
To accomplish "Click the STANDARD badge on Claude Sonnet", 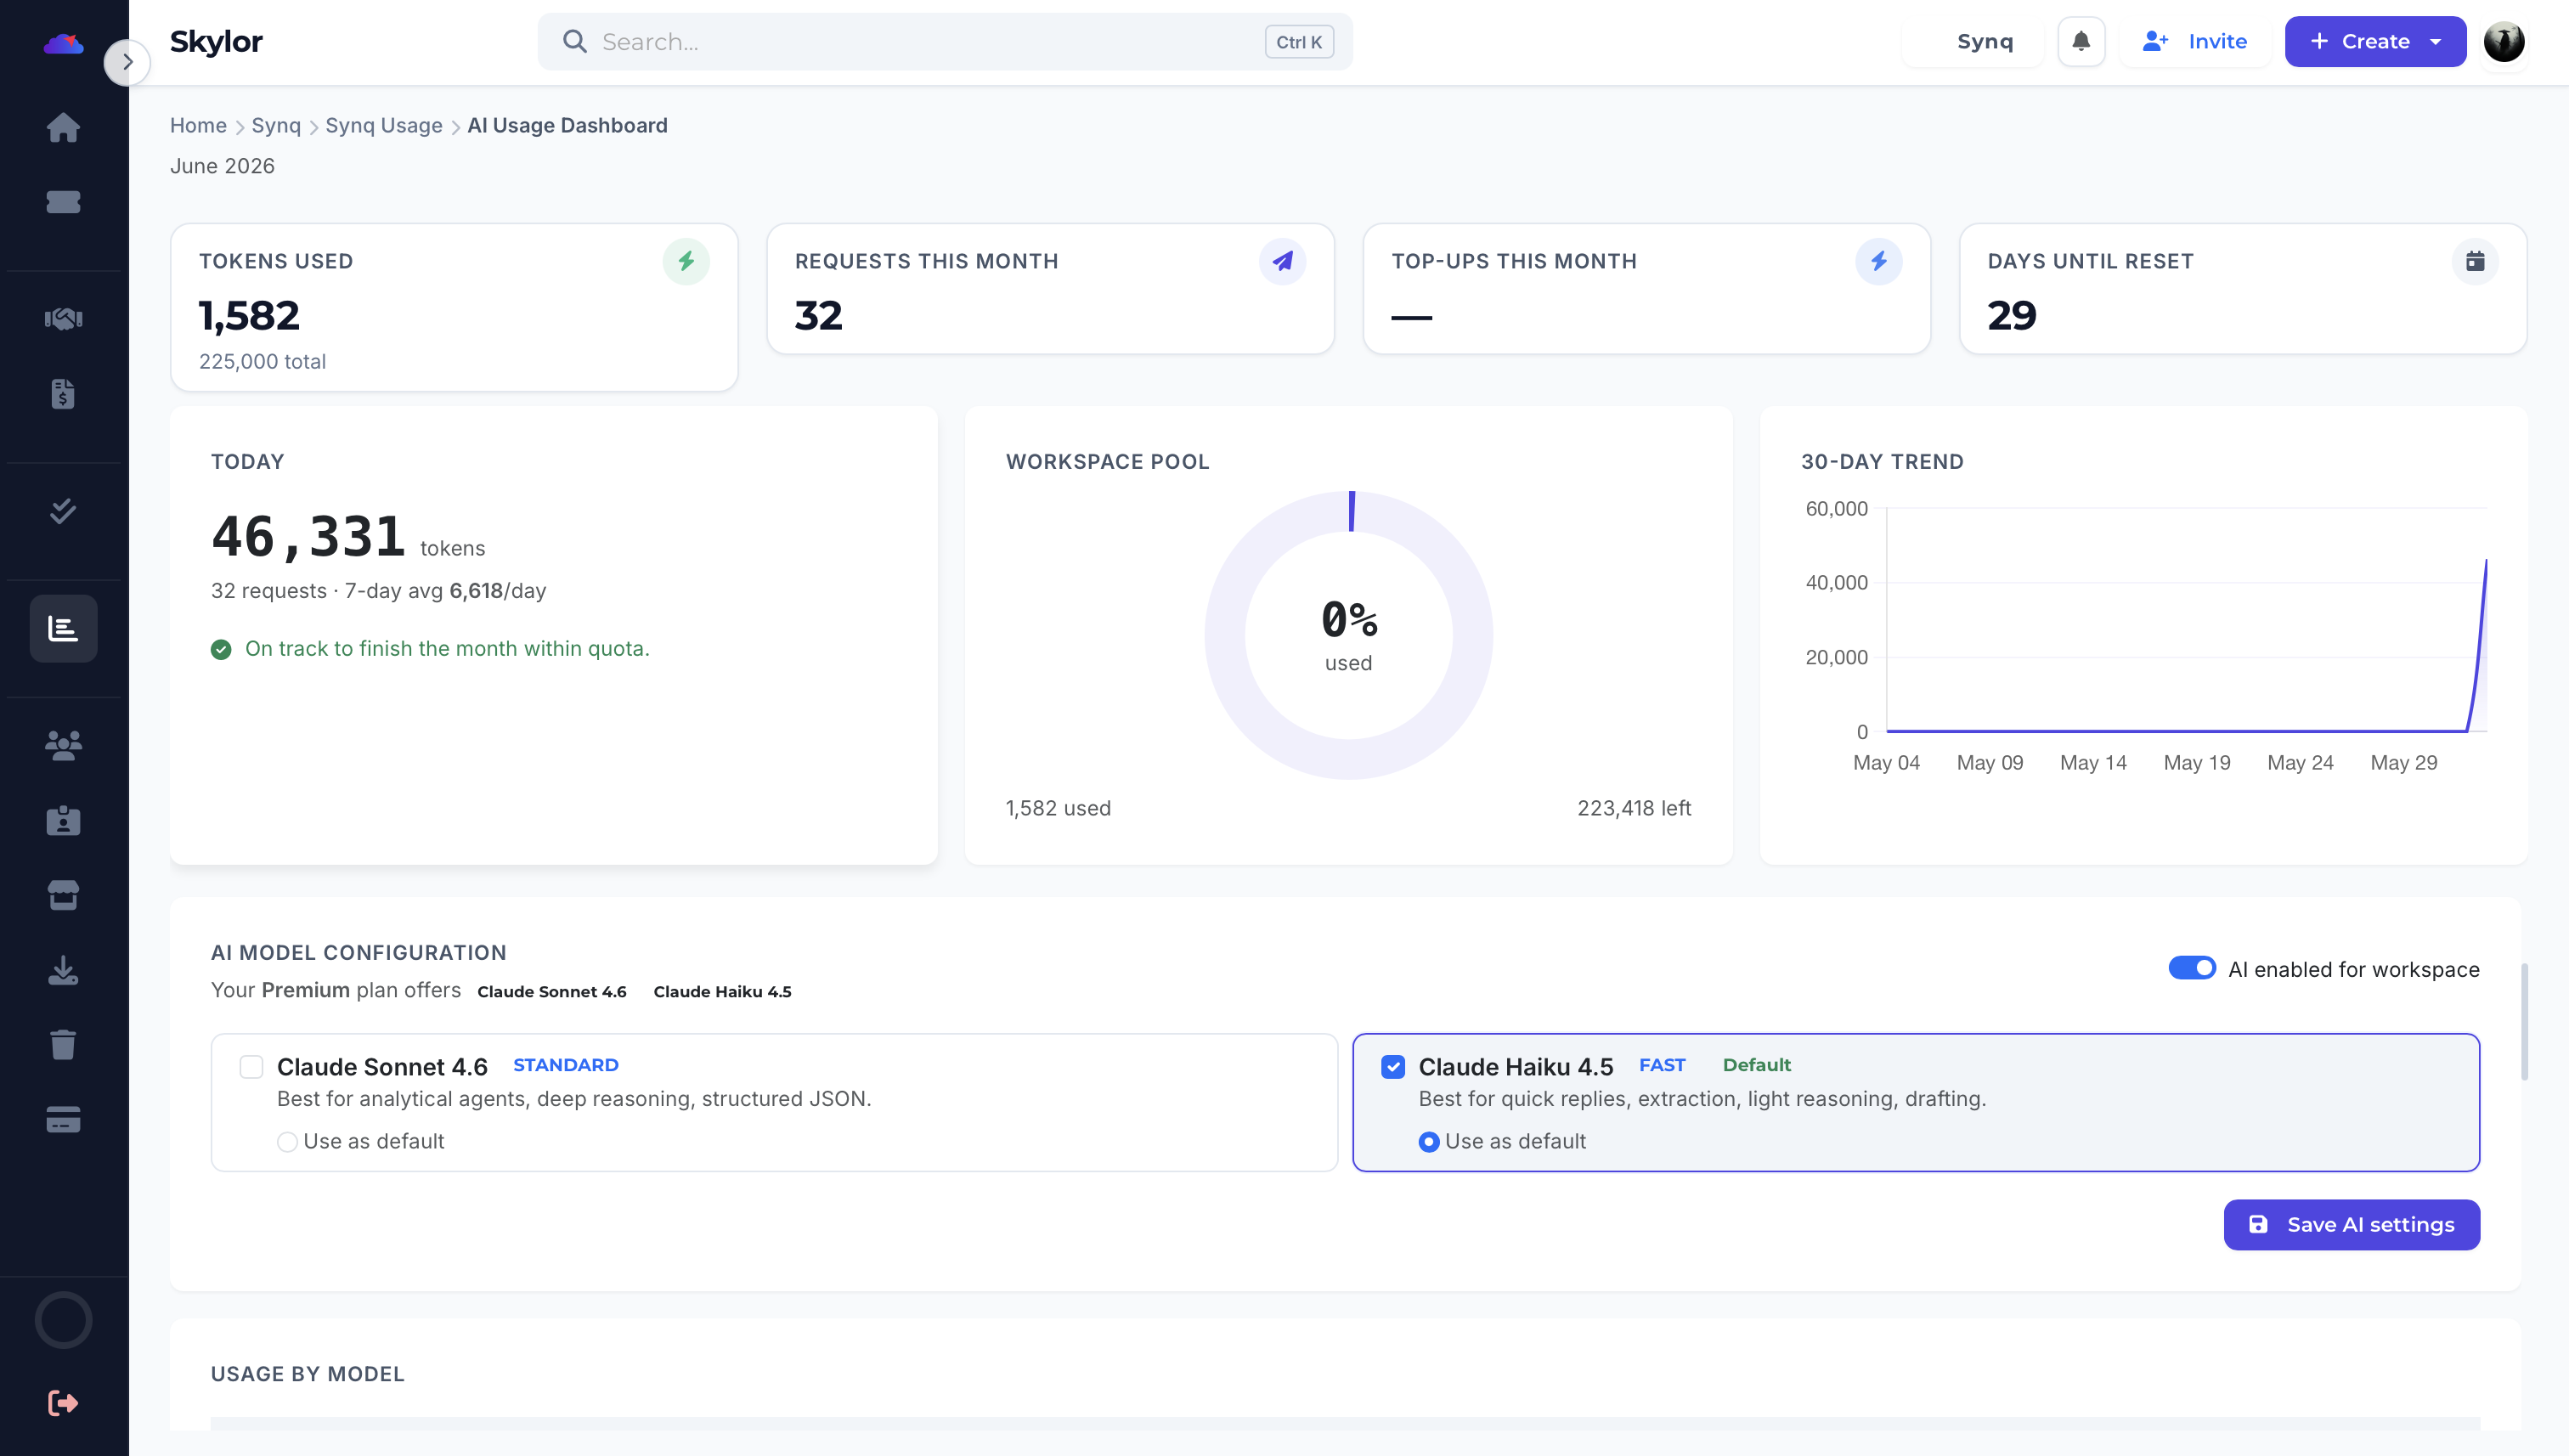I will click(x=566, y=1065).
